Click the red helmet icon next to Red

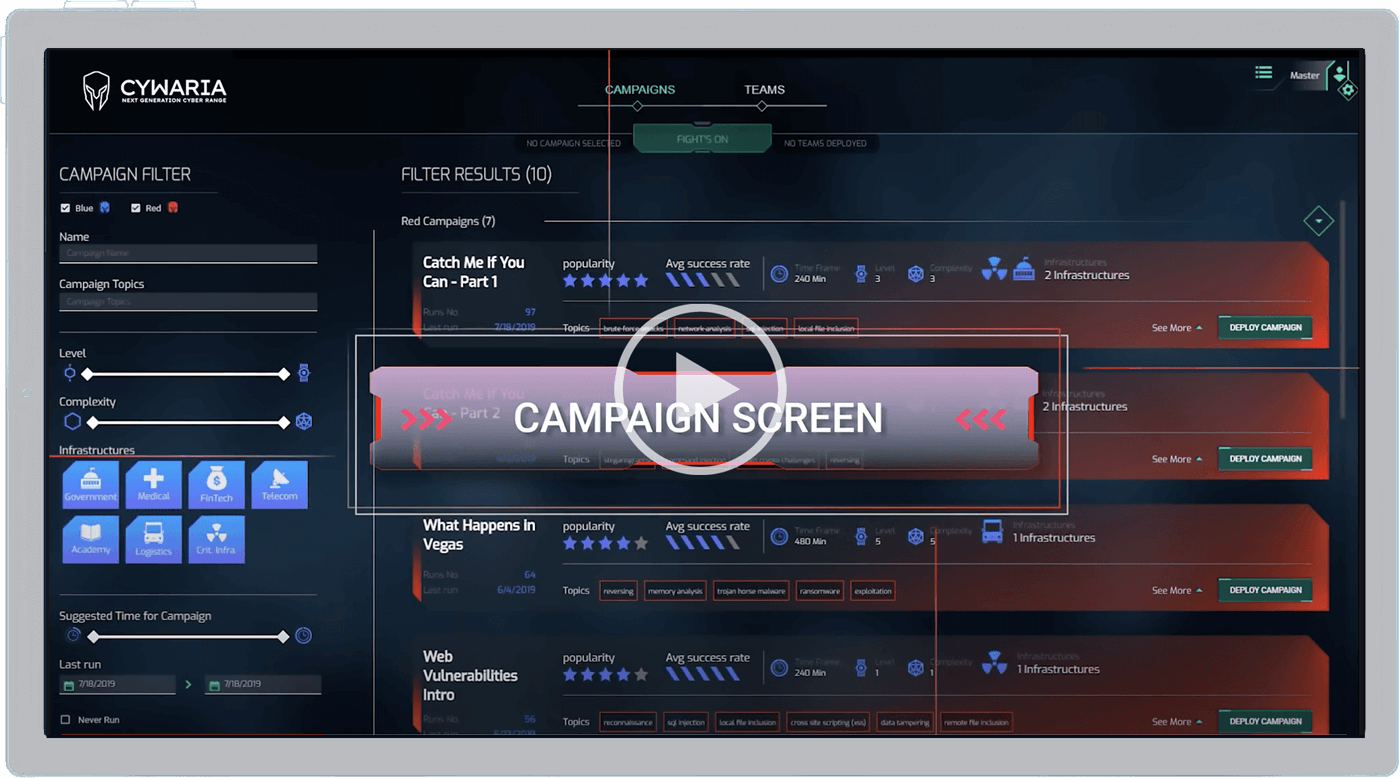pos(172,208)
